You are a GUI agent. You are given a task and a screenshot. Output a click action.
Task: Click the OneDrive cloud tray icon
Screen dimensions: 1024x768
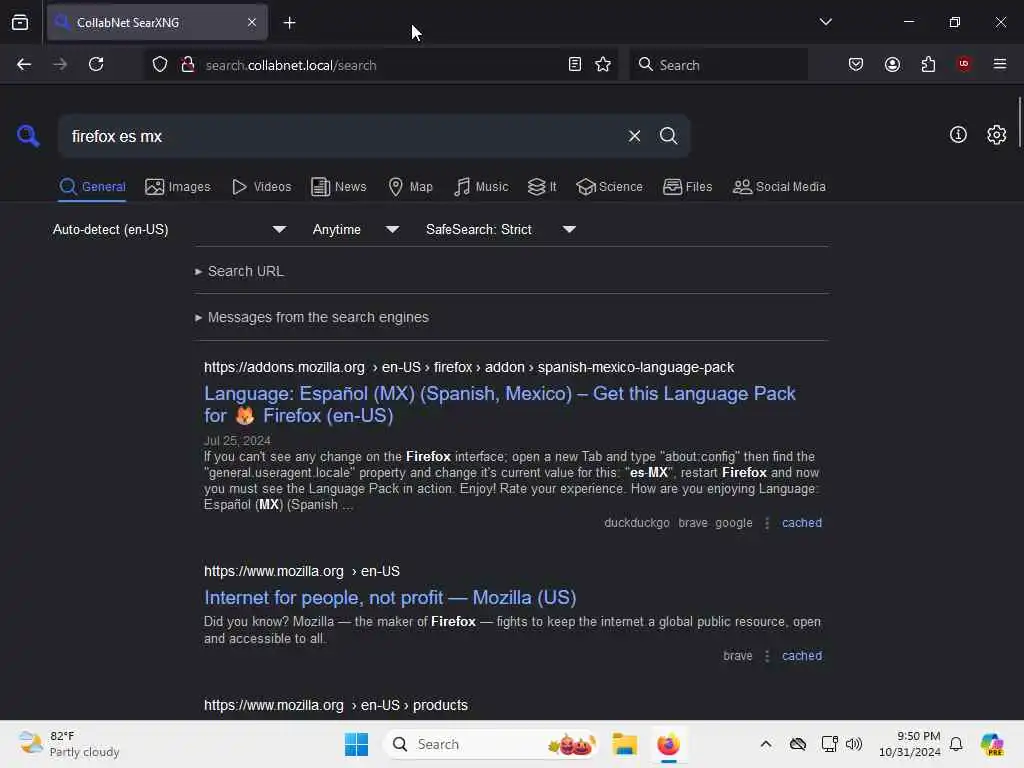click(x=797, y=744)
